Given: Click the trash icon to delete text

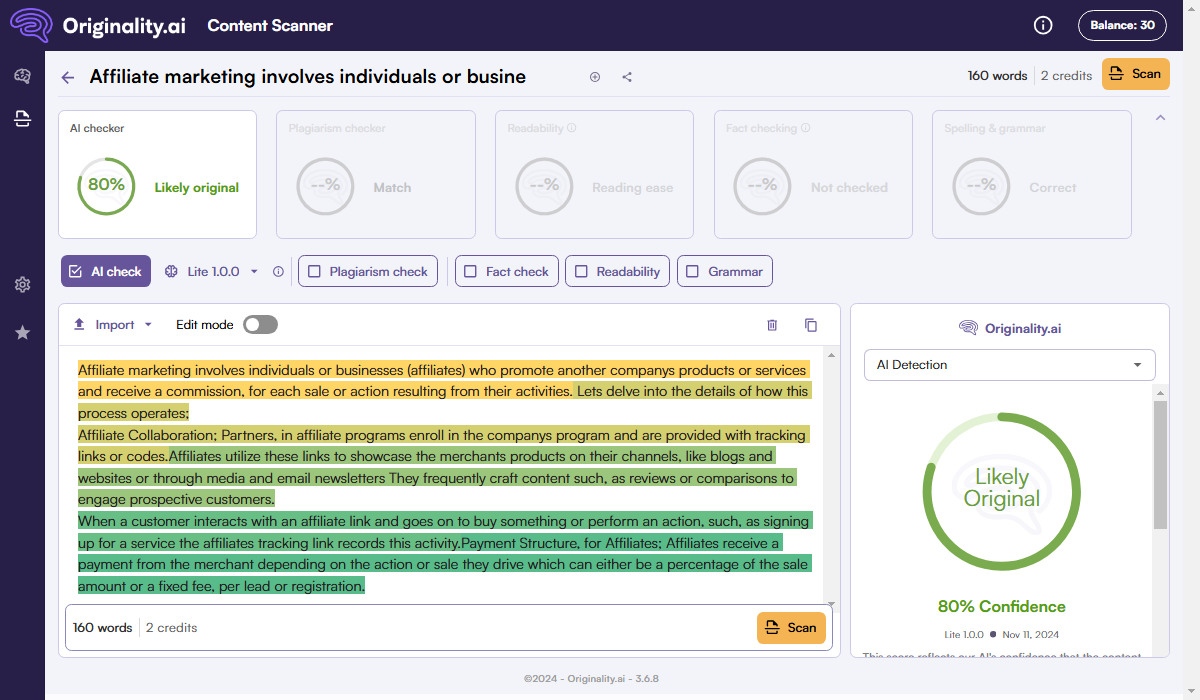Looking at the screenshot, I should [x=772, y=325].
